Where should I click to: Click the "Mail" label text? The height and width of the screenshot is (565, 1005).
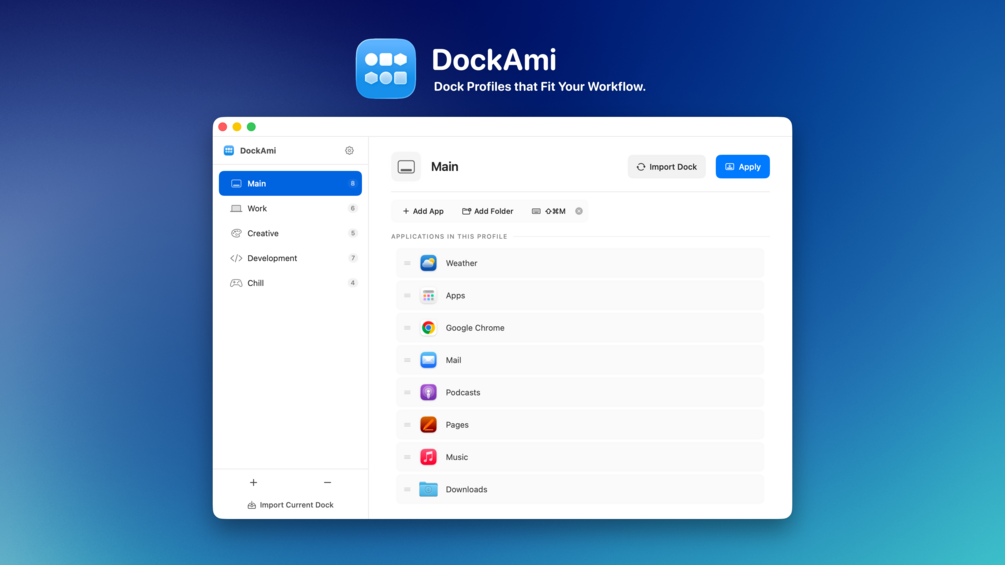tap(453, 360)
